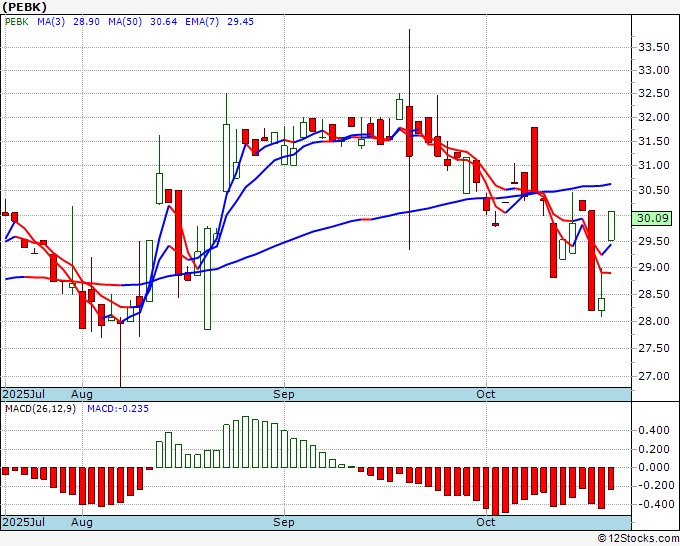The image size is (680, 546).
Task: Click the 0.200 MACD axis label
Action: coord(654,449)
